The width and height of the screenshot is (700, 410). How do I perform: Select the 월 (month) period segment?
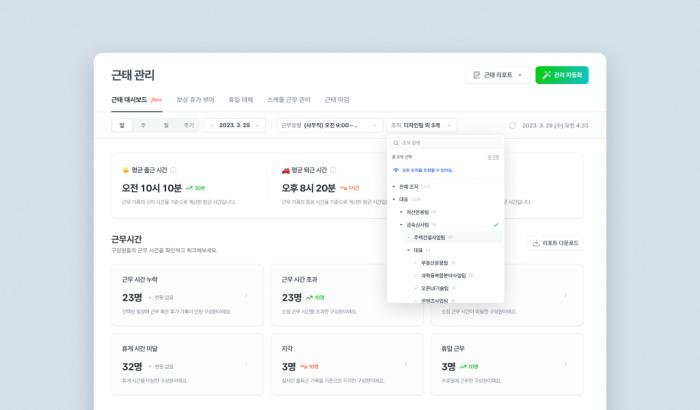click(x=166, y=126)
